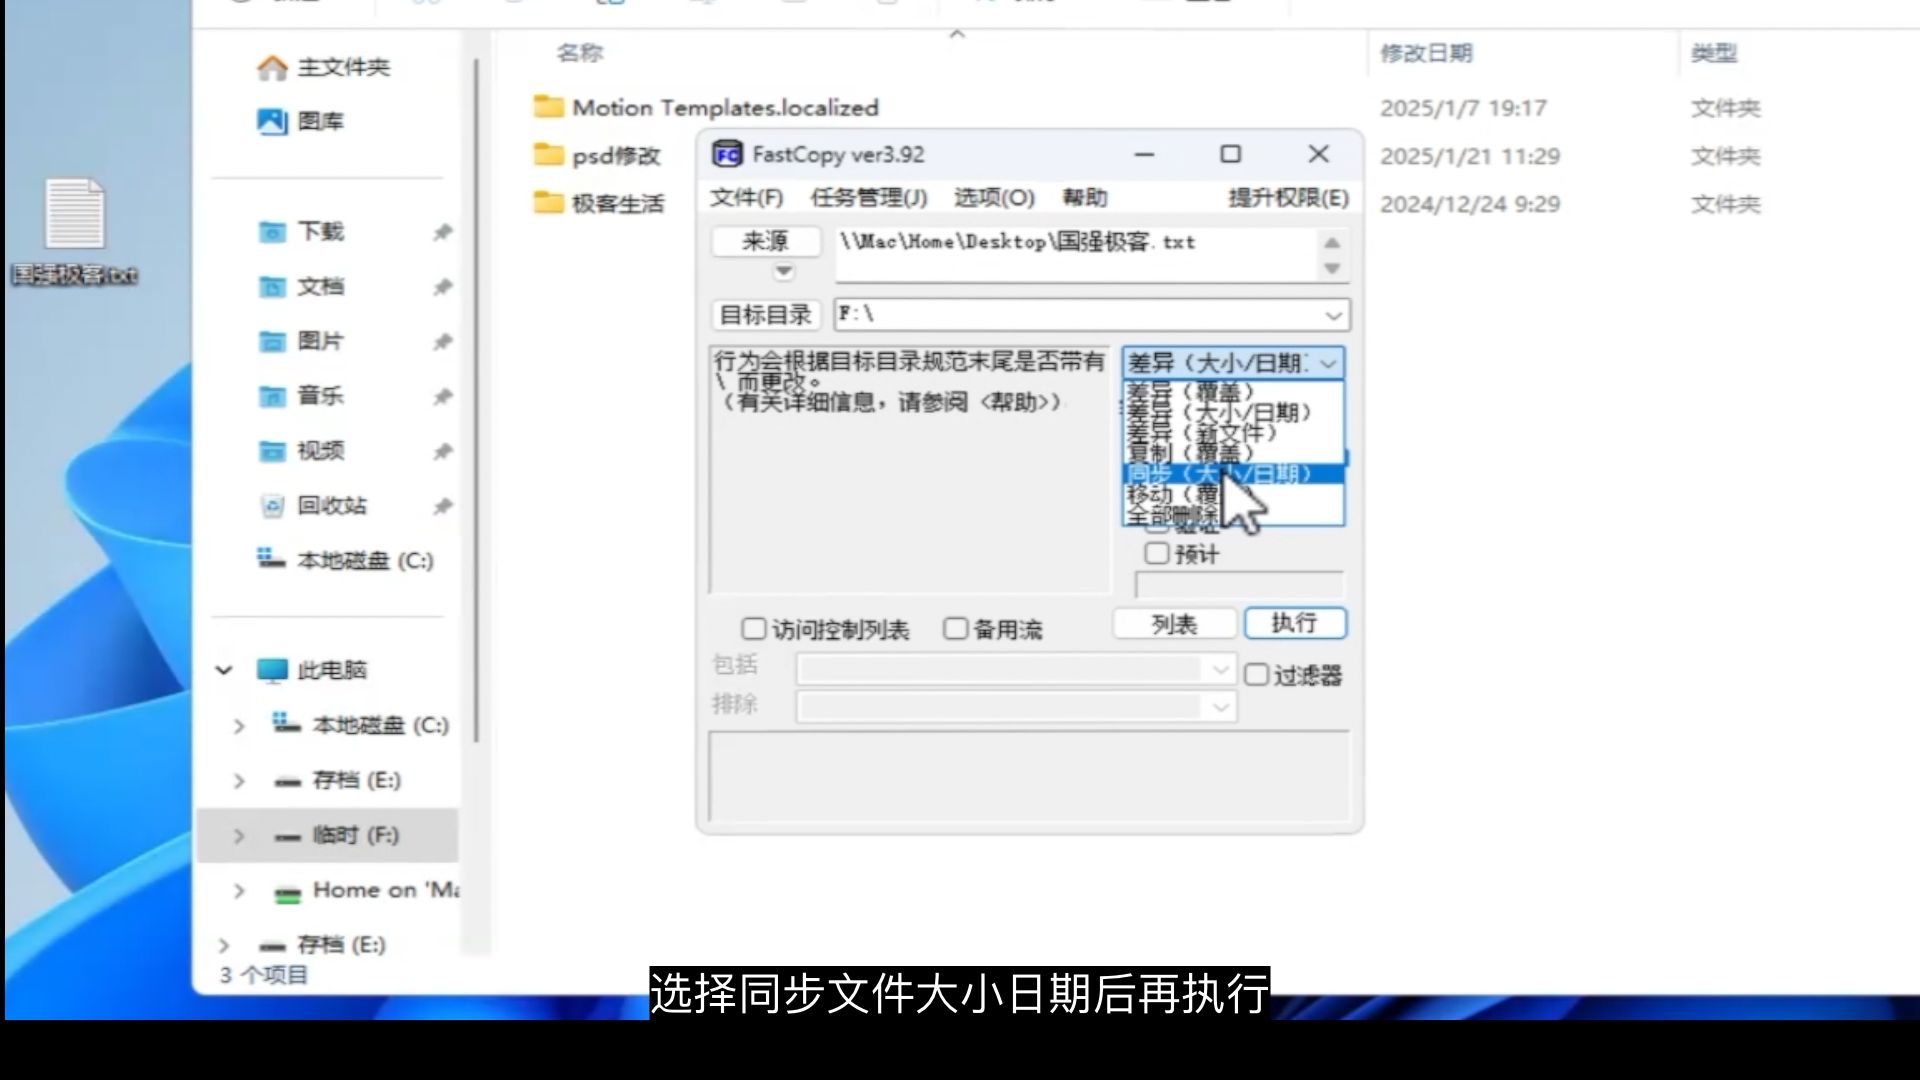The height and width of the screenshot is (1080, 1920).
Task: Click Explorer sidebar vertical scrollbar
Action: click(477, 400)
